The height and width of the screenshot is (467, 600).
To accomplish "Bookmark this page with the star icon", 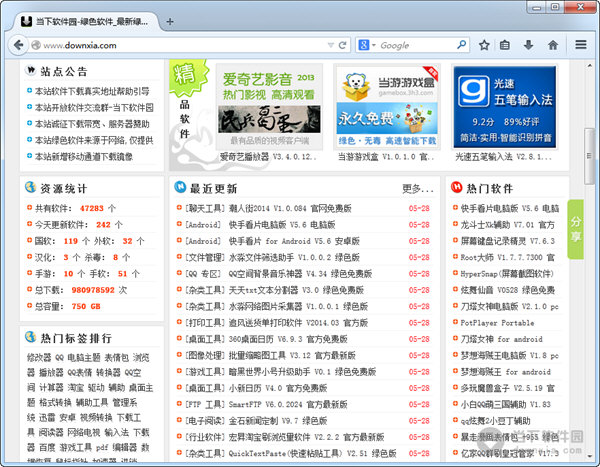I will click(484, 45).
